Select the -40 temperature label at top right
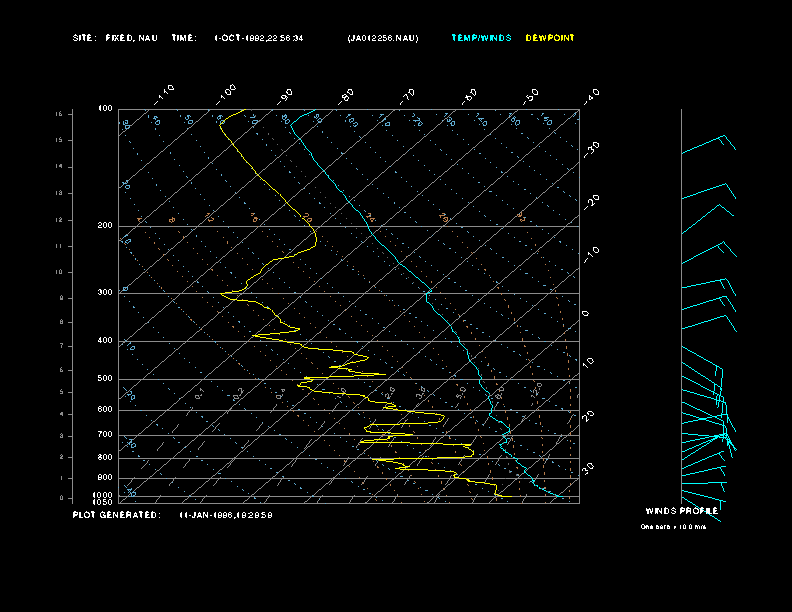The height and width of the screenshot is (612, 792). (590, 95)
